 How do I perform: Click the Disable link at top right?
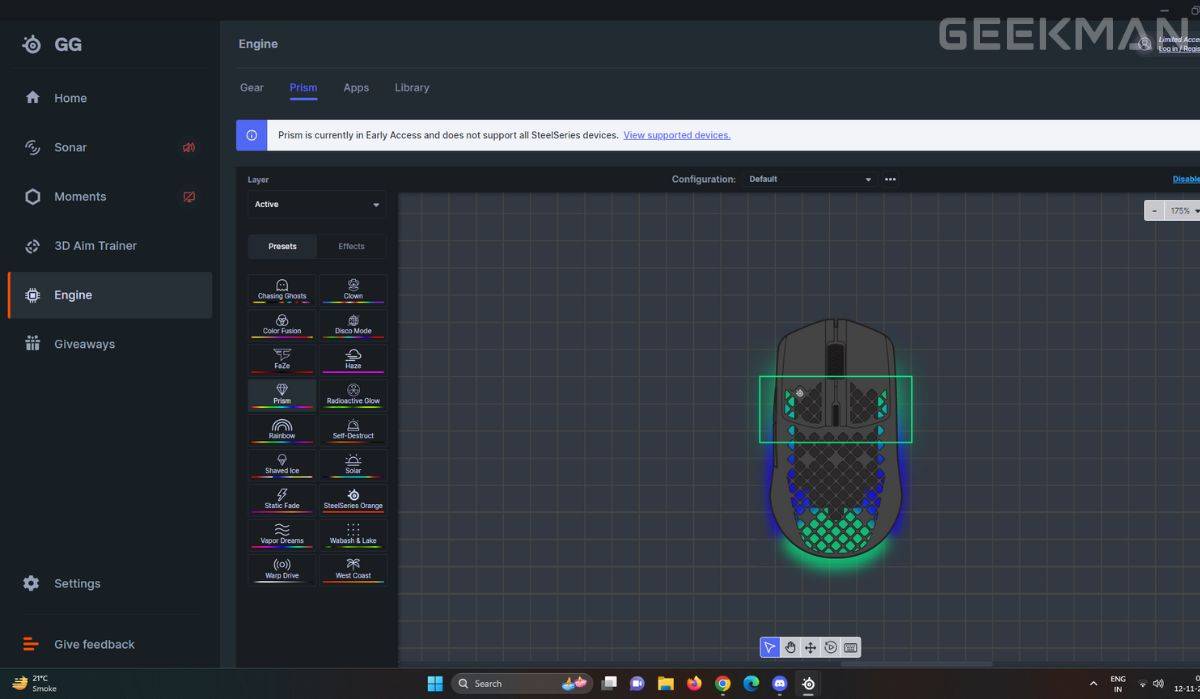point(1186,179)
